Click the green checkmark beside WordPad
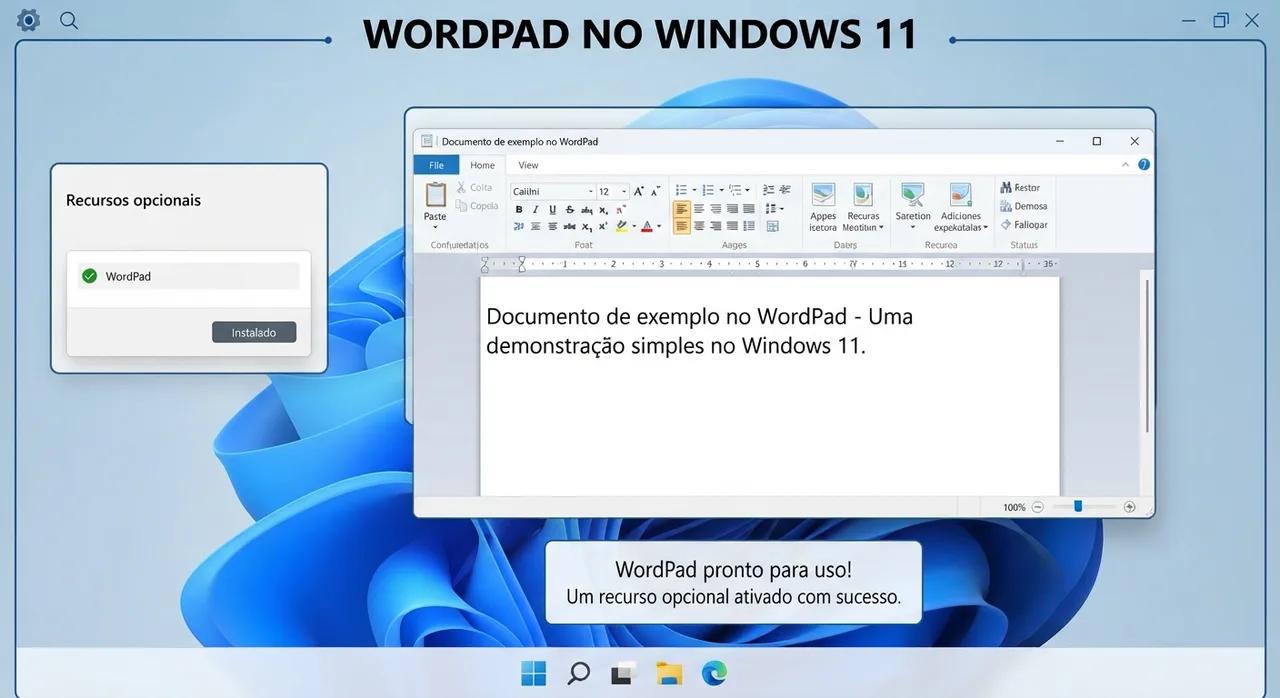 tap(89, 276)
